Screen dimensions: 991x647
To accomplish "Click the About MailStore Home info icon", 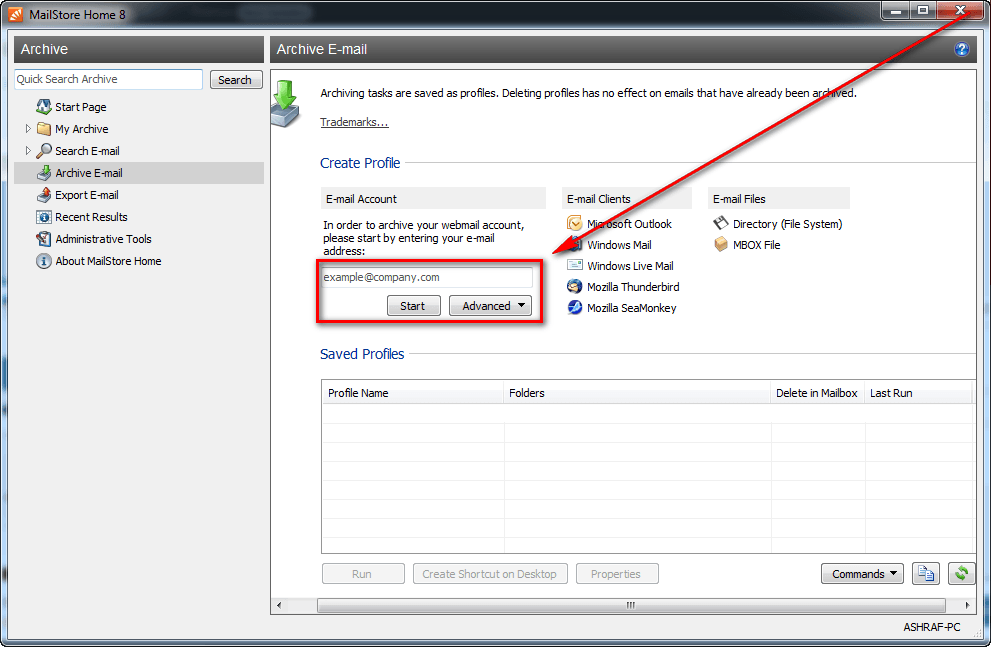I will 44,261.
